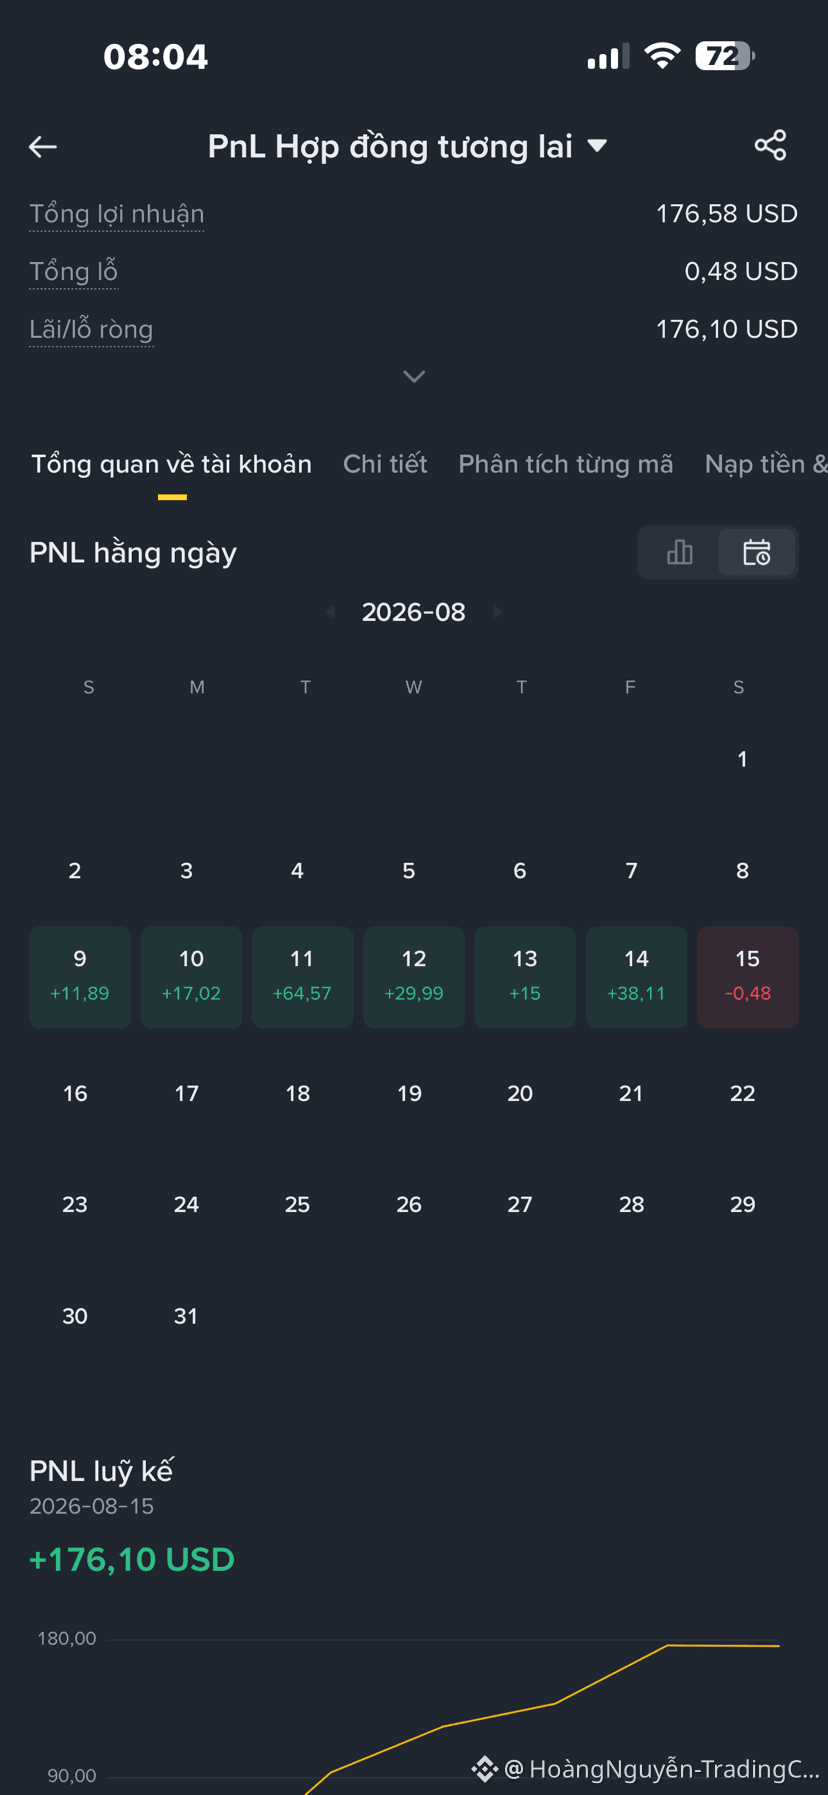
Task: Tap the battery status icon
Action: [724, 56]
